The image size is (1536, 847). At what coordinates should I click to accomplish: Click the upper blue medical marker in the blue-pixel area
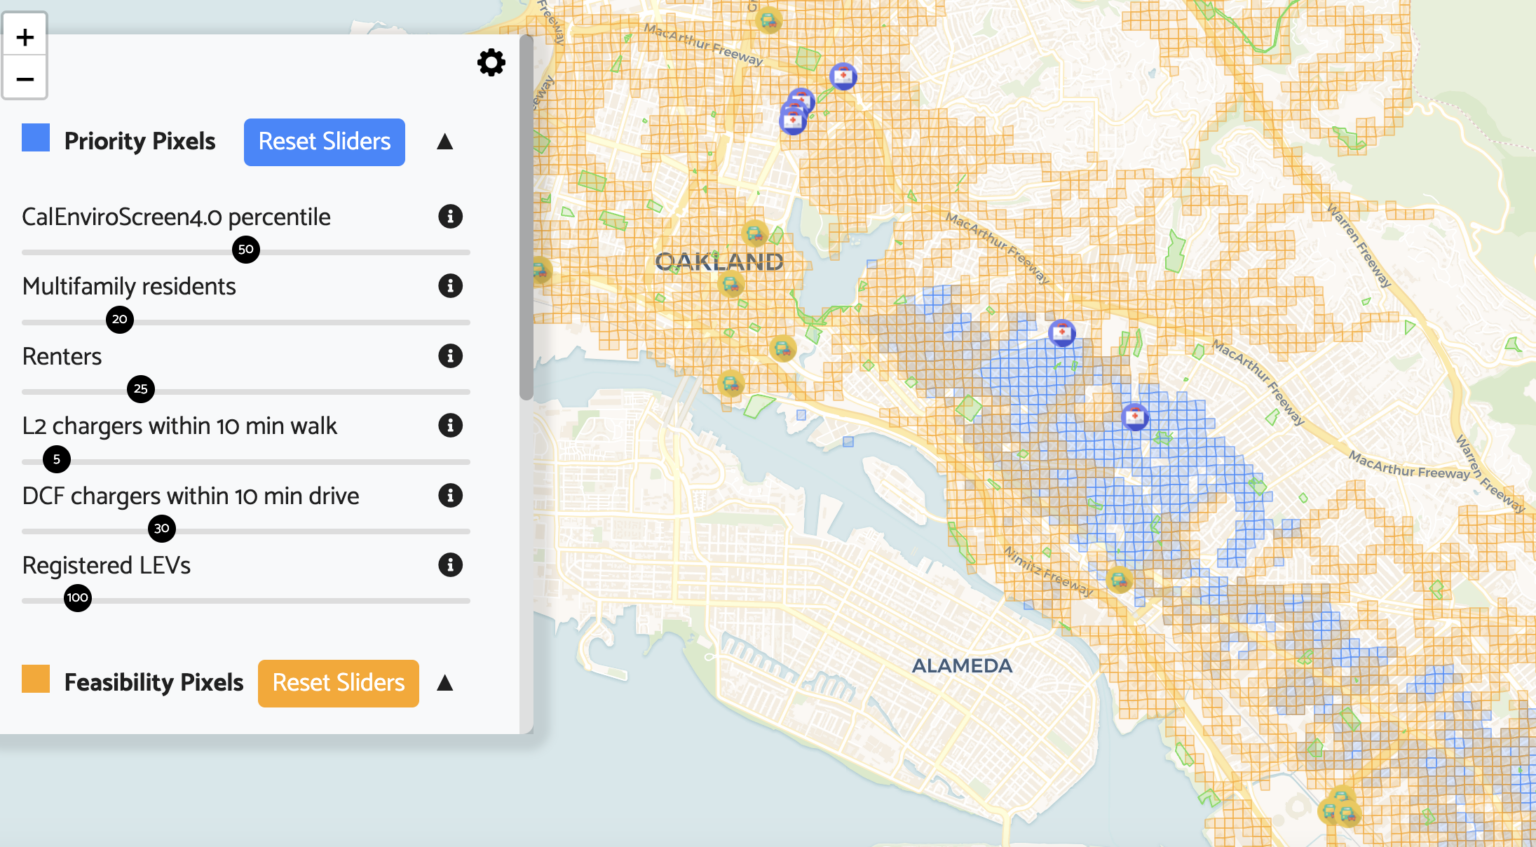point(1062,332)
